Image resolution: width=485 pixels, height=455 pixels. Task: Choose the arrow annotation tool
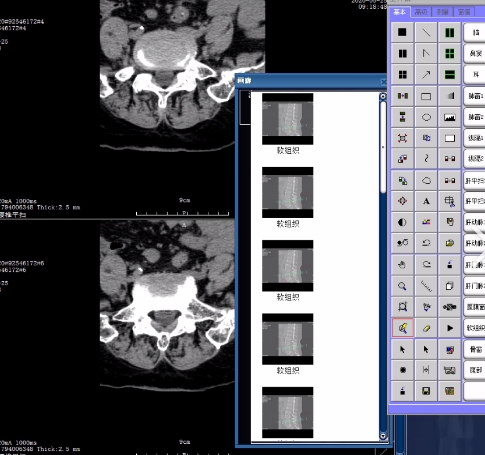(x=426, y=75)
